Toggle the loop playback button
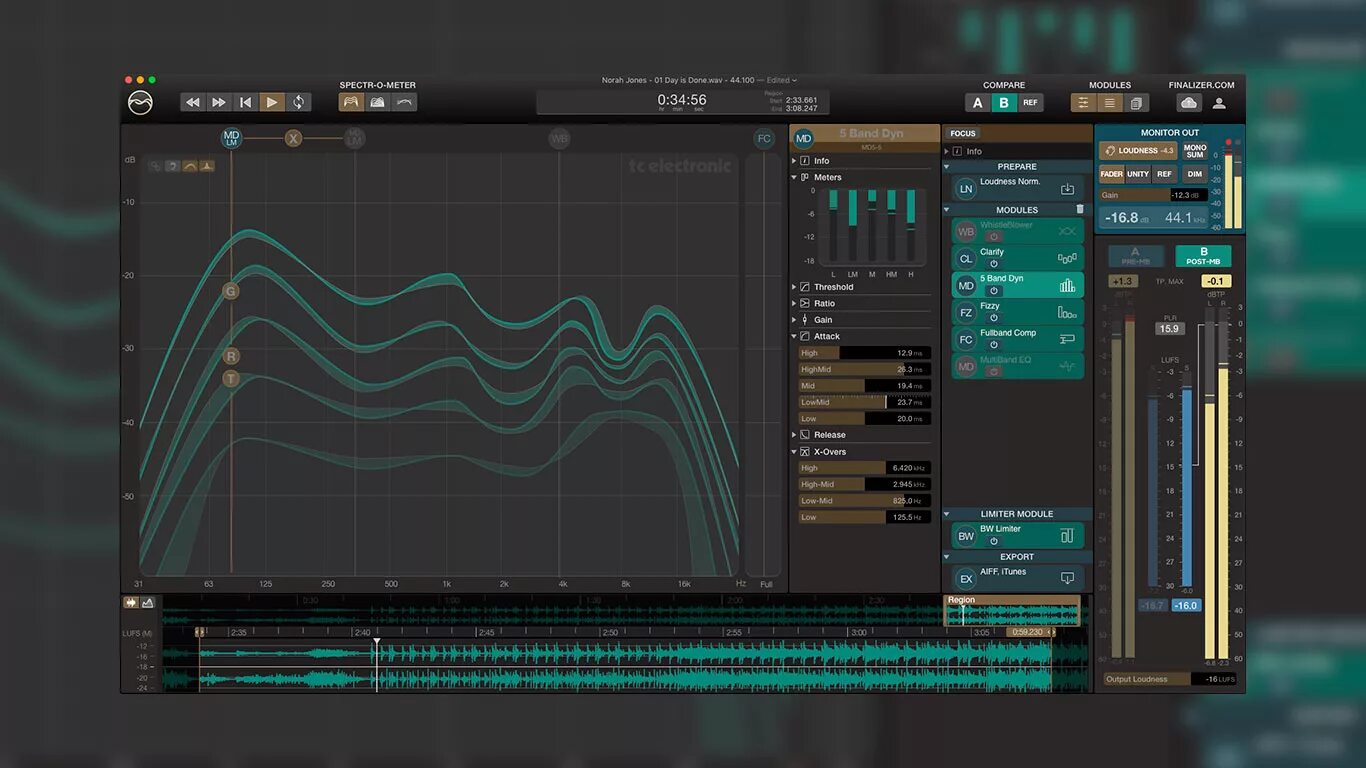 298,102
